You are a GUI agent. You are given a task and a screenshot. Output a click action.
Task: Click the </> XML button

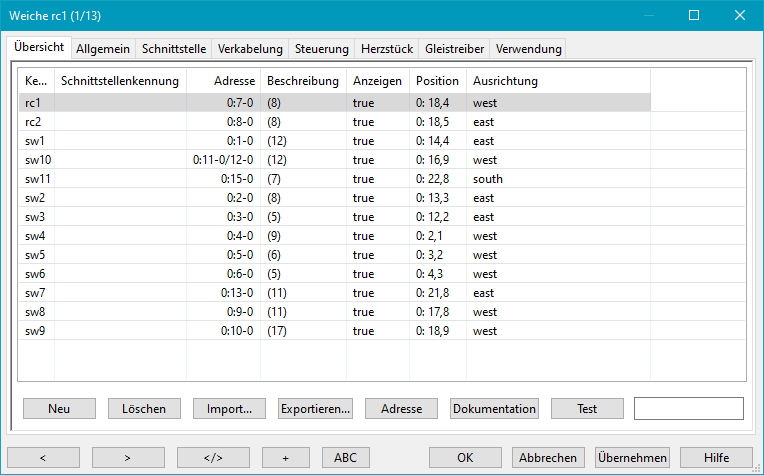point(213,457)
